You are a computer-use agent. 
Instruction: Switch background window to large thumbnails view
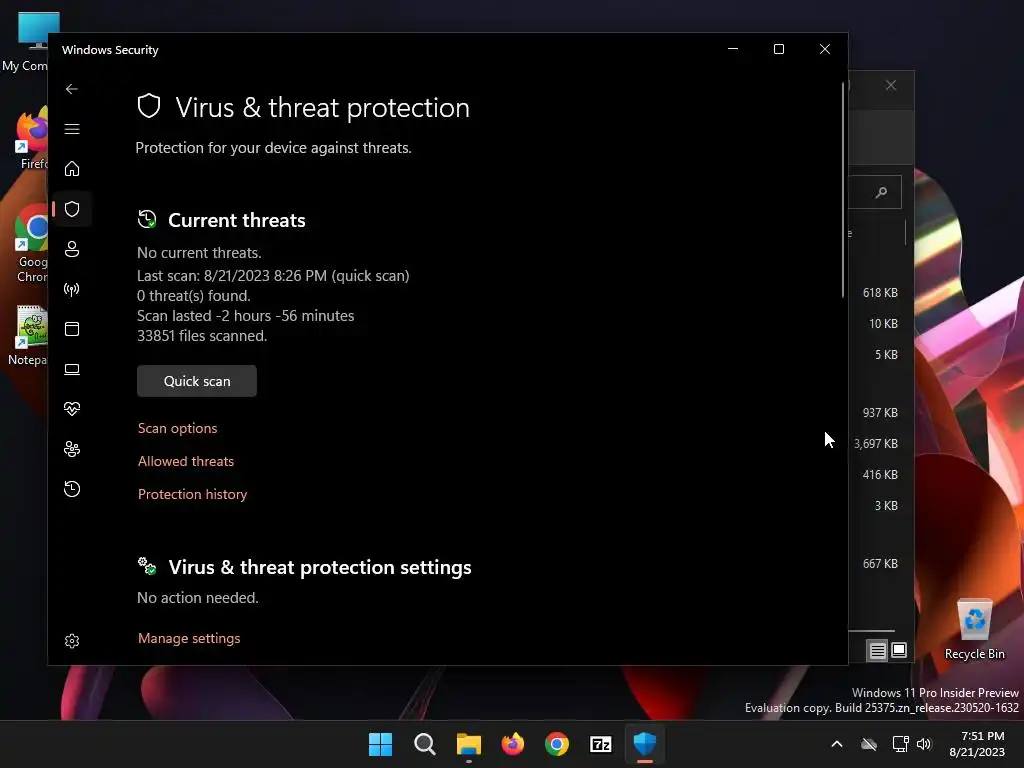(x=899, y=650)
